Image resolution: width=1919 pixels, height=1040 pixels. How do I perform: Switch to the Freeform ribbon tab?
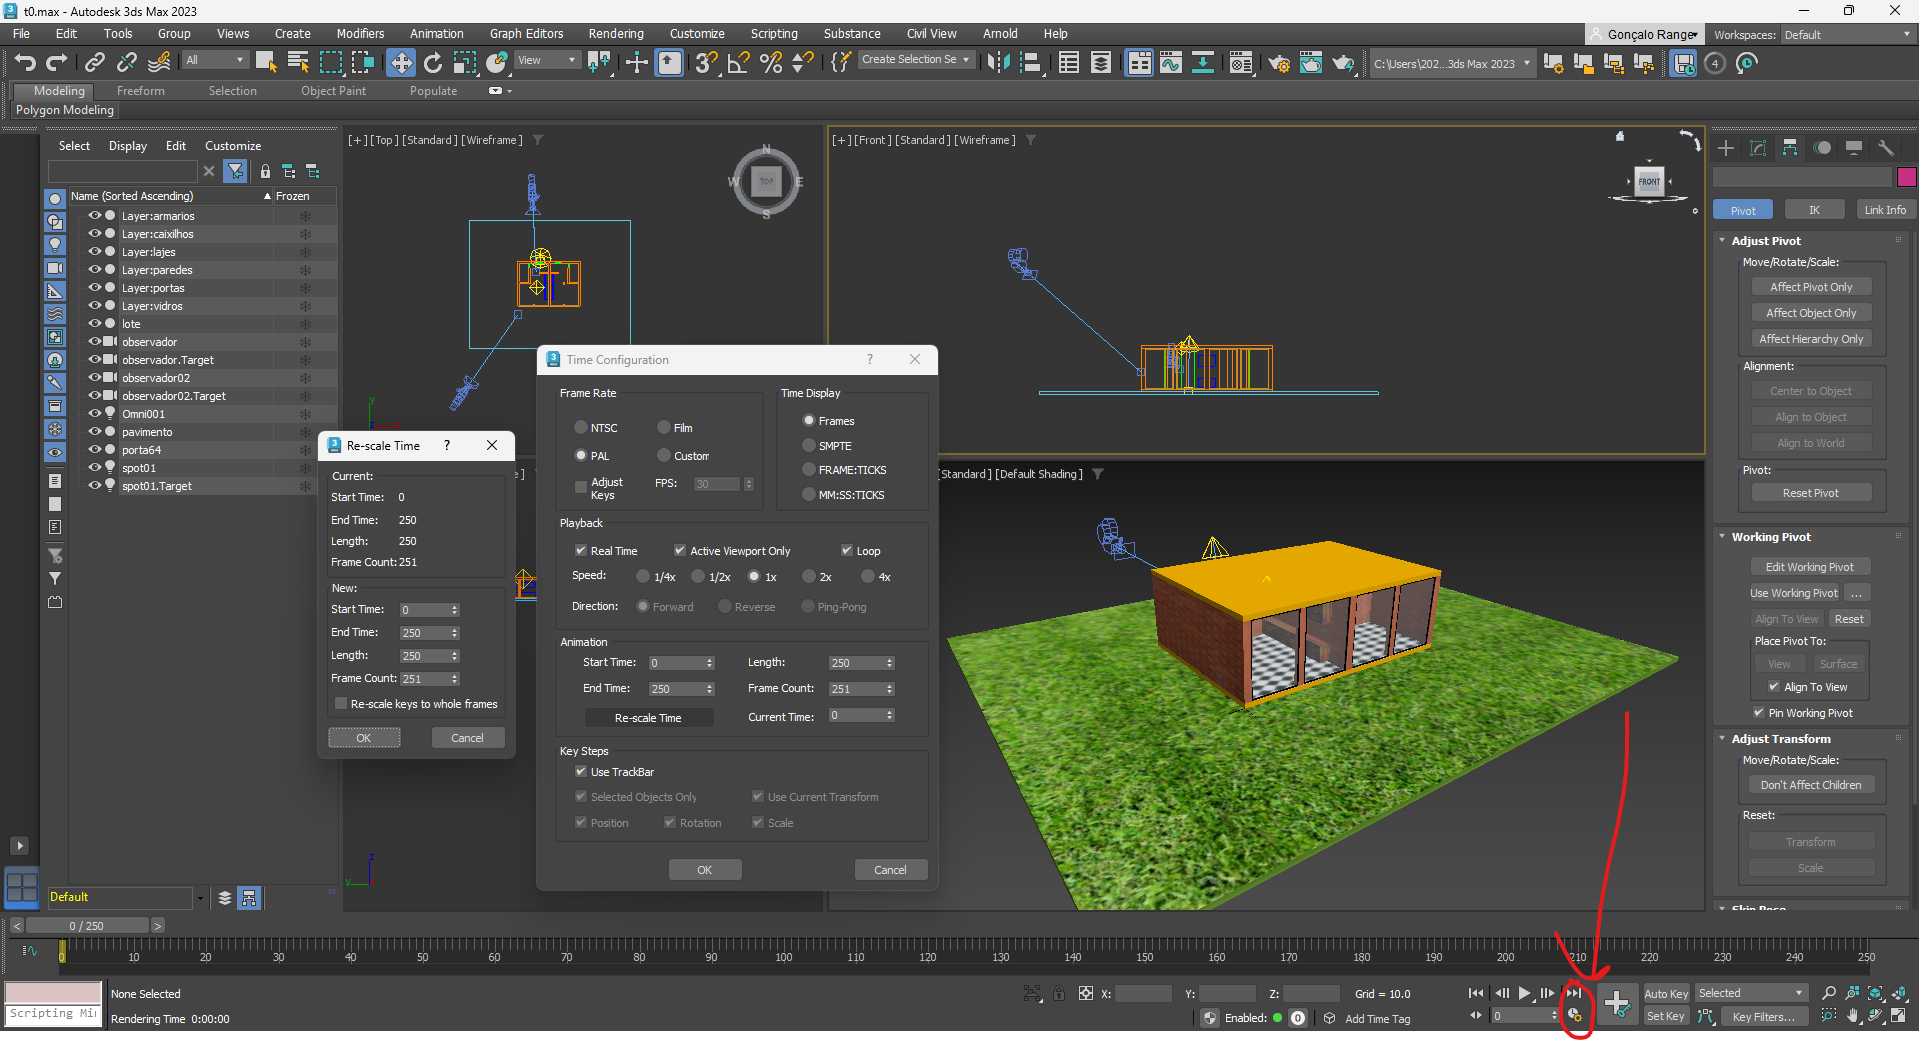tap(140, 91)
